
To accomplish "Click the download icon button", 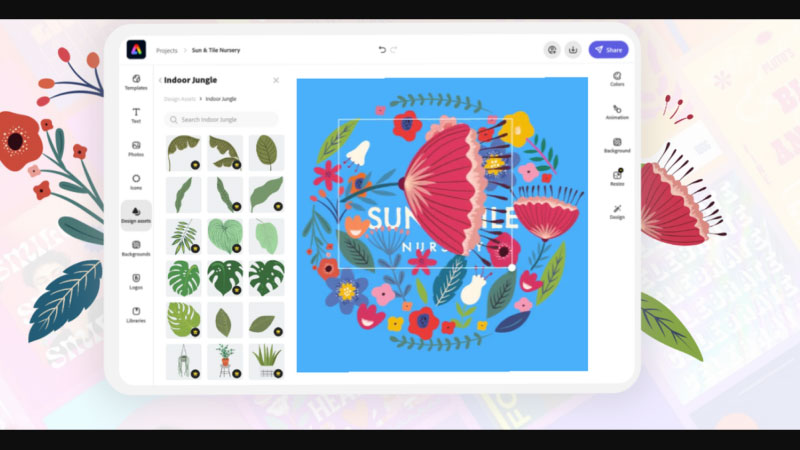I will coord(573,49).
